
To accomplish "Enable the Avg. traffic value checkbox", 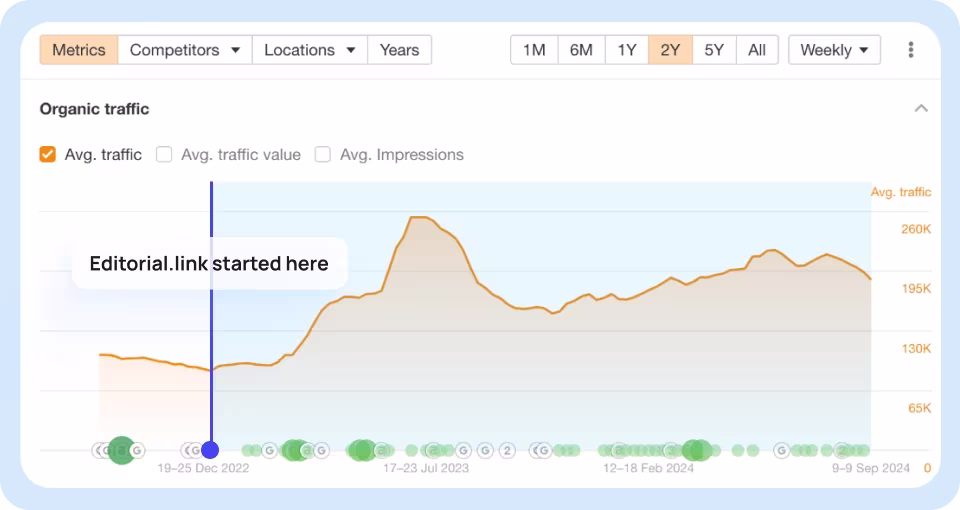I will [x=164, y=154].
